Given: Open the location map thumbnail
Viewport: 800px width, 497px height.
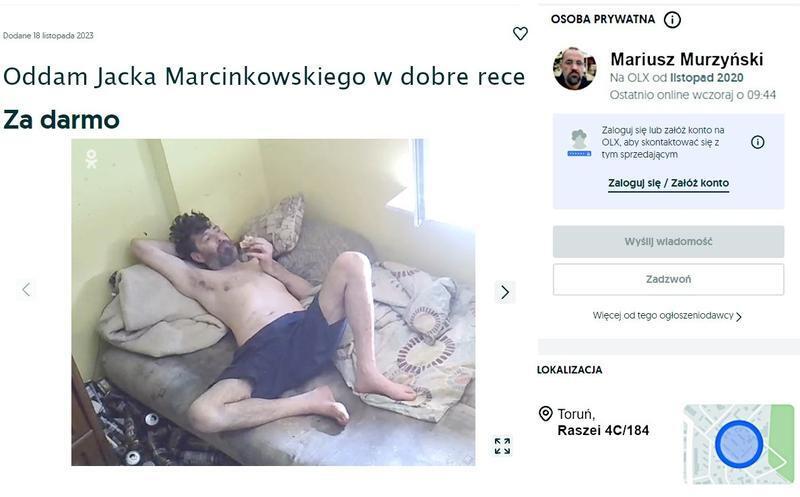Looking at the screenshot, I should pyautogui.click(x=739, y=444).
